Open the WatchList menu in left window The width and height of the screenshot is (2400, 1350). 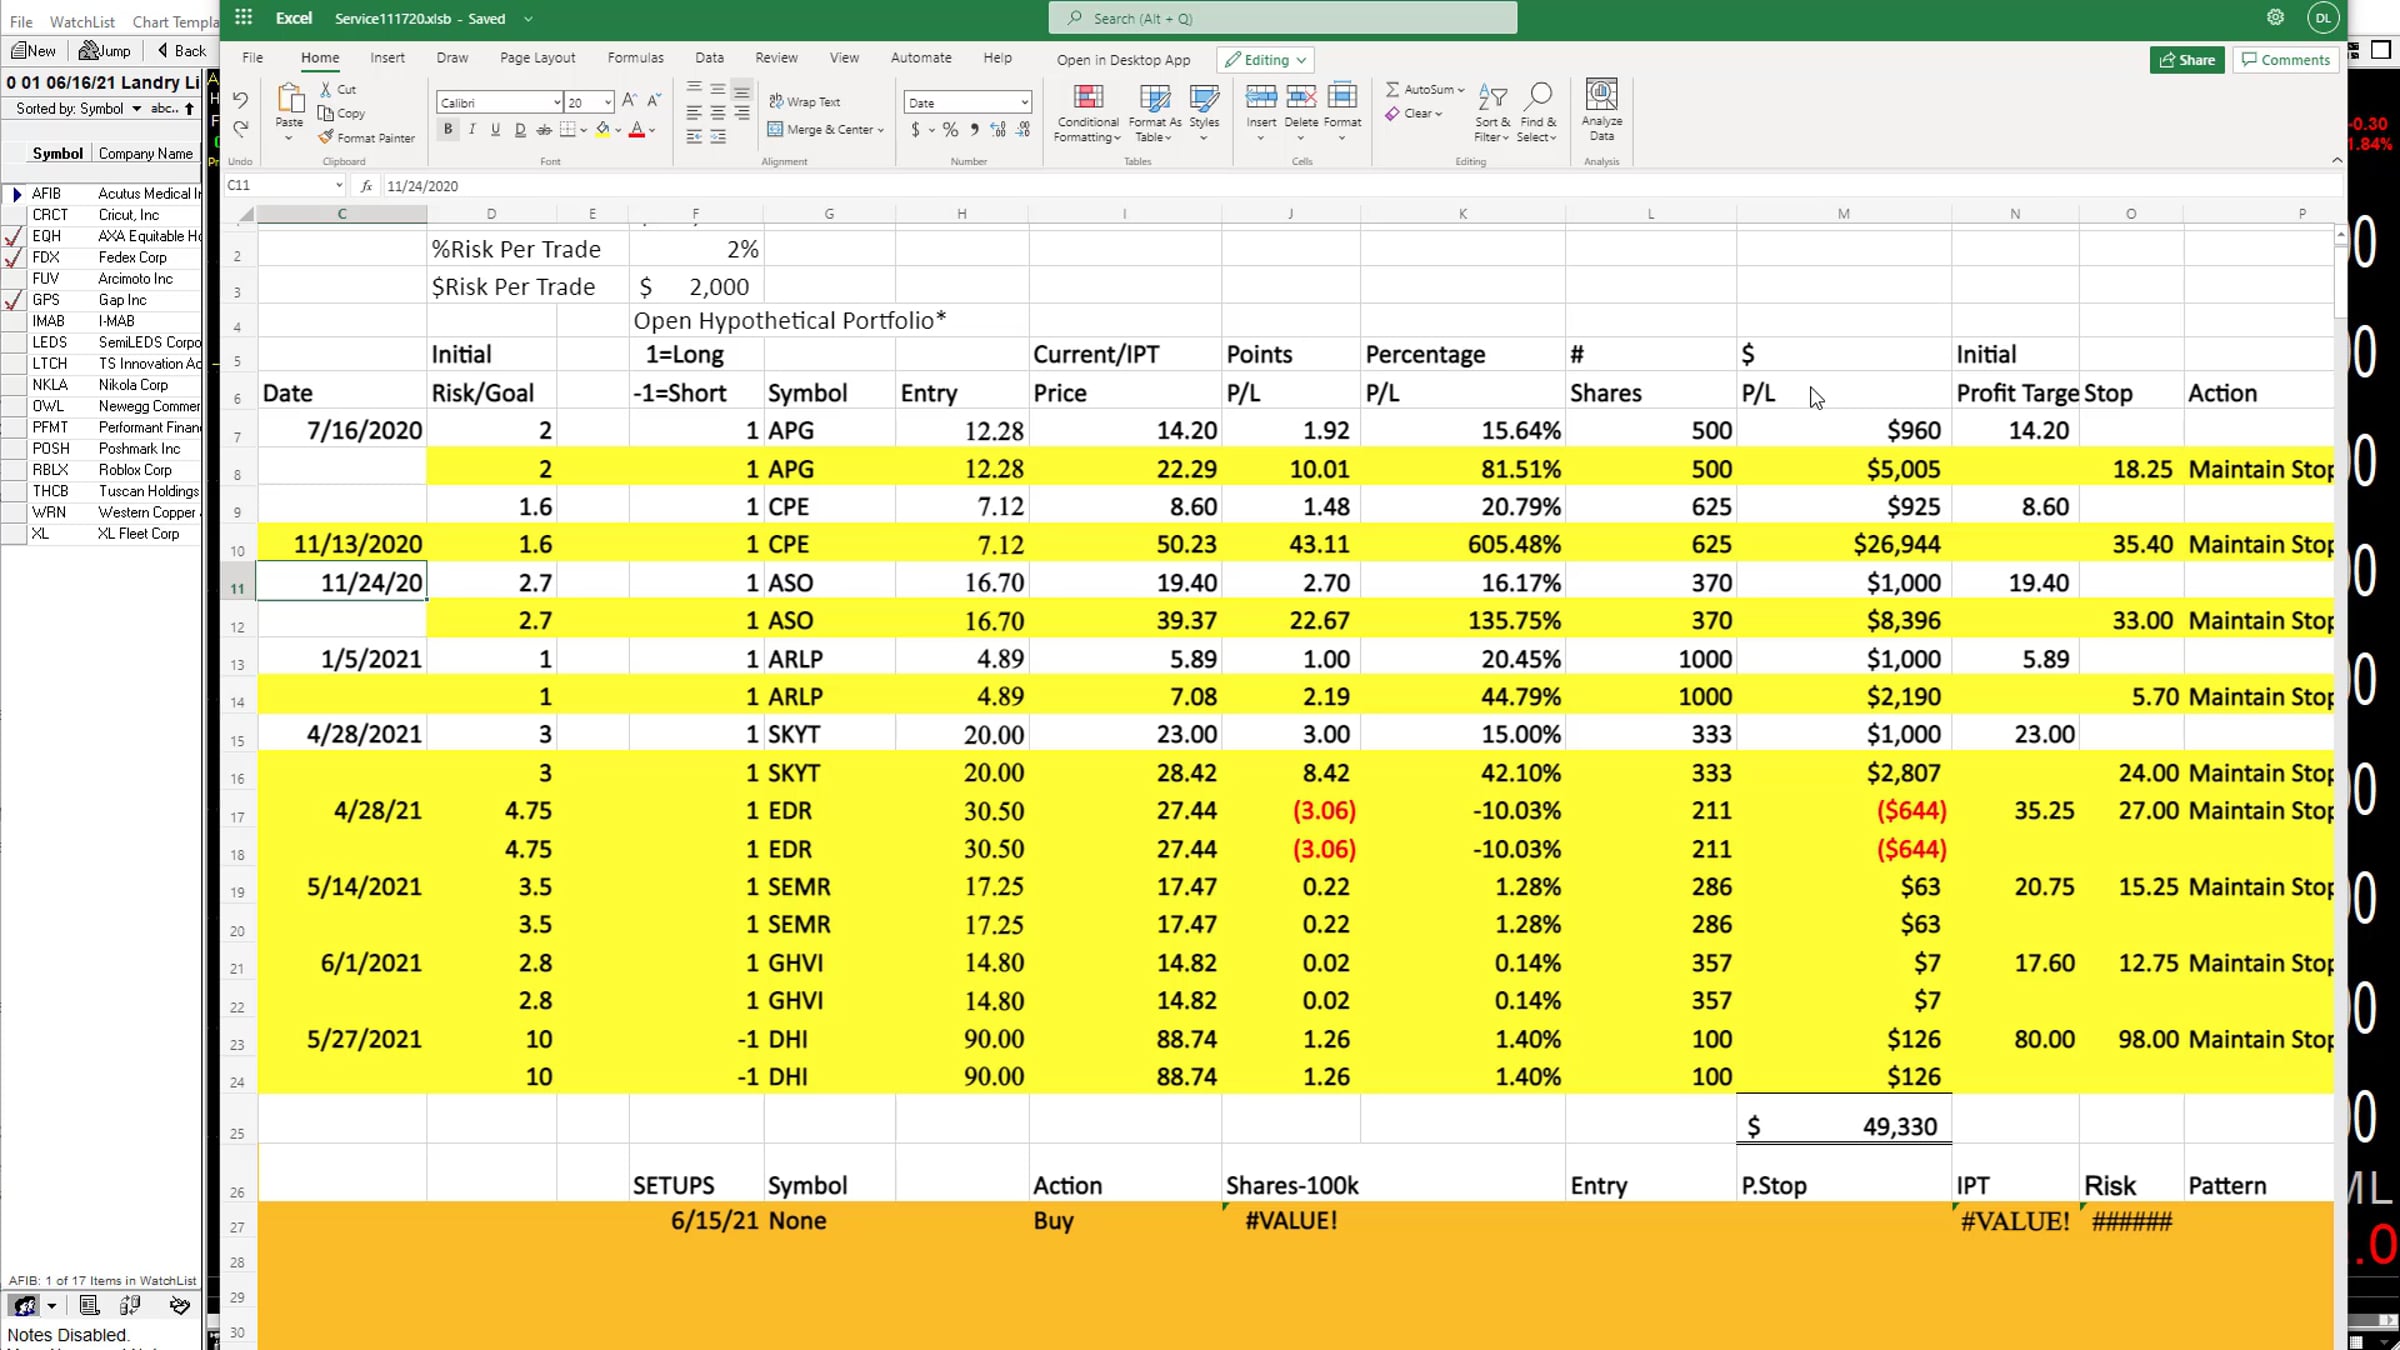pyautogui.click(x=82, y=22)
